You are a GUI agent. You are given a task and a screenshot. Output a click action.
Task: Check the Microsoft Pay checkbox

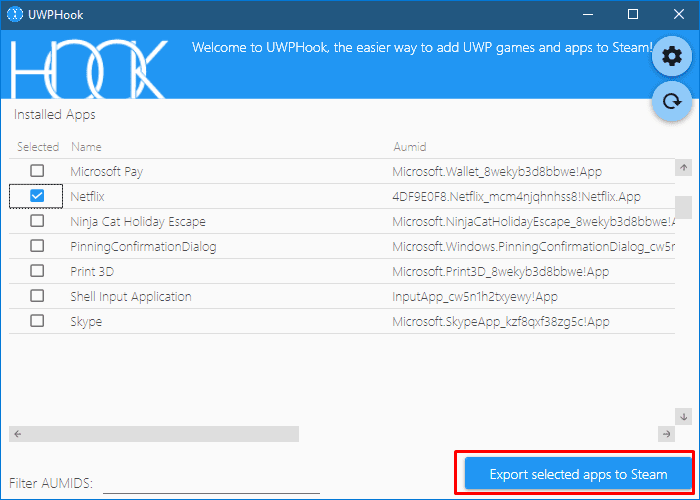pyautogui.click(x=37, y=171)
